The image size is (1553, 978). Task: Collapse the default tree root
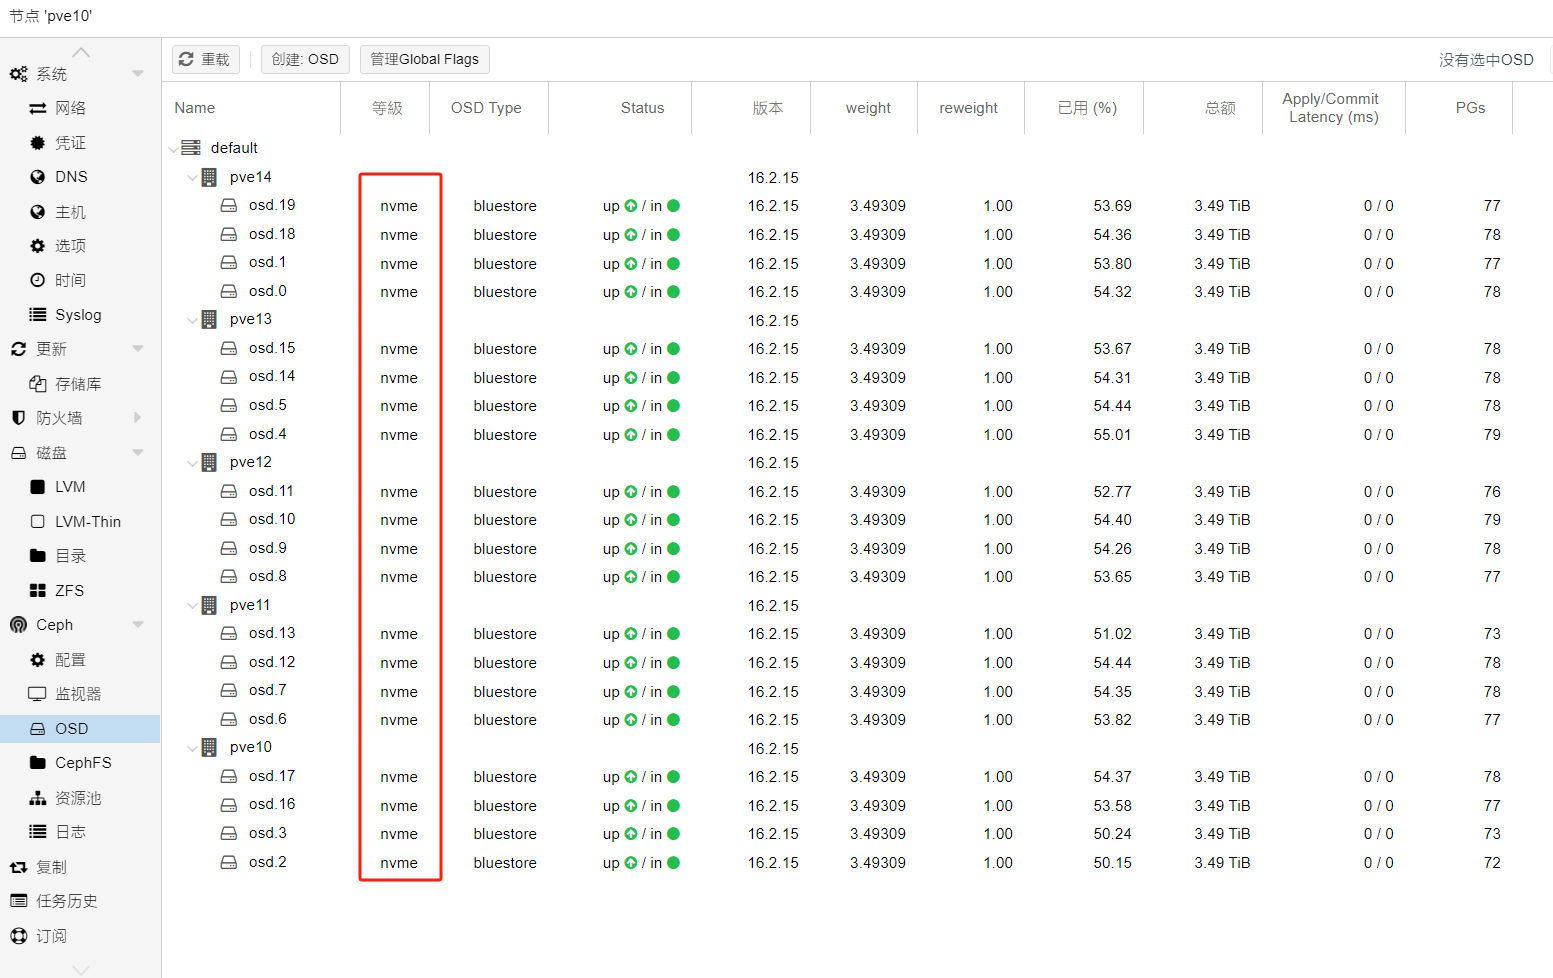pyautogui.click(x=173, y=148)
